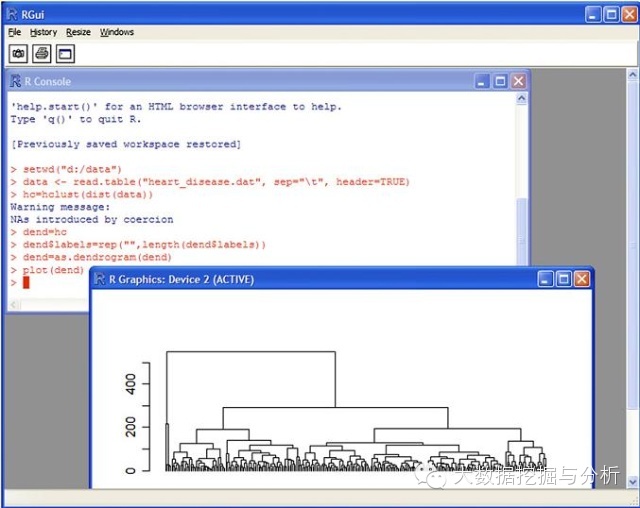Image resolution: width=640 pixels, height=508 pixels.
Task: Click the plot(dend) command line
Action: 47,270
